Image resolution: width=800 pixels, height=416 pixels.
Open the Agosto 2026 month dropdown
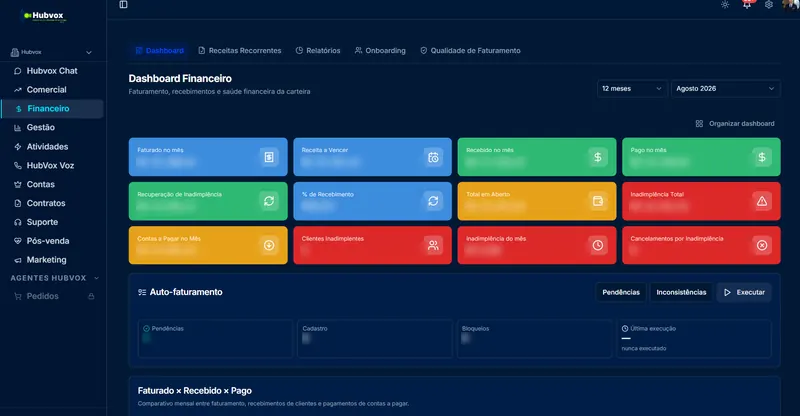pos(725,89)
